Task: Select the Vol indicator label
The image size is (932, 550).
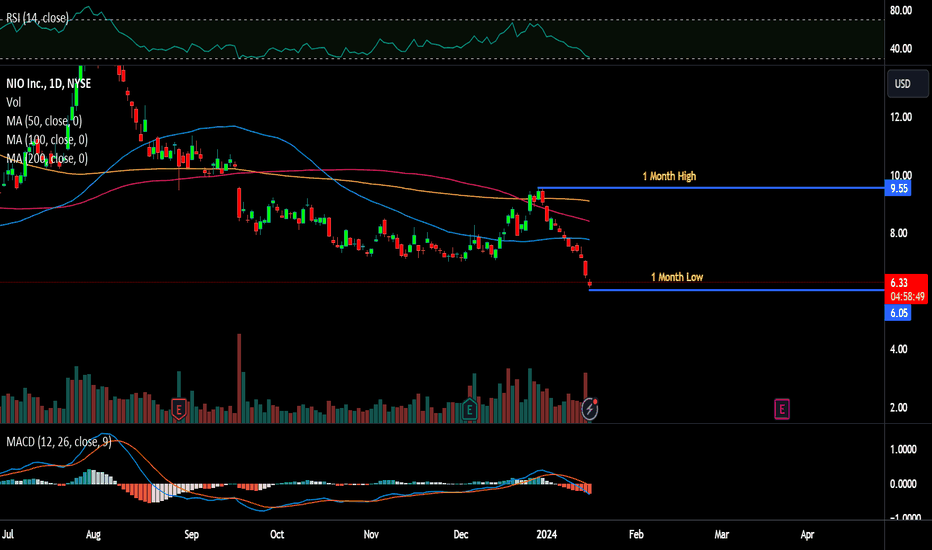Action: (14, 102)
